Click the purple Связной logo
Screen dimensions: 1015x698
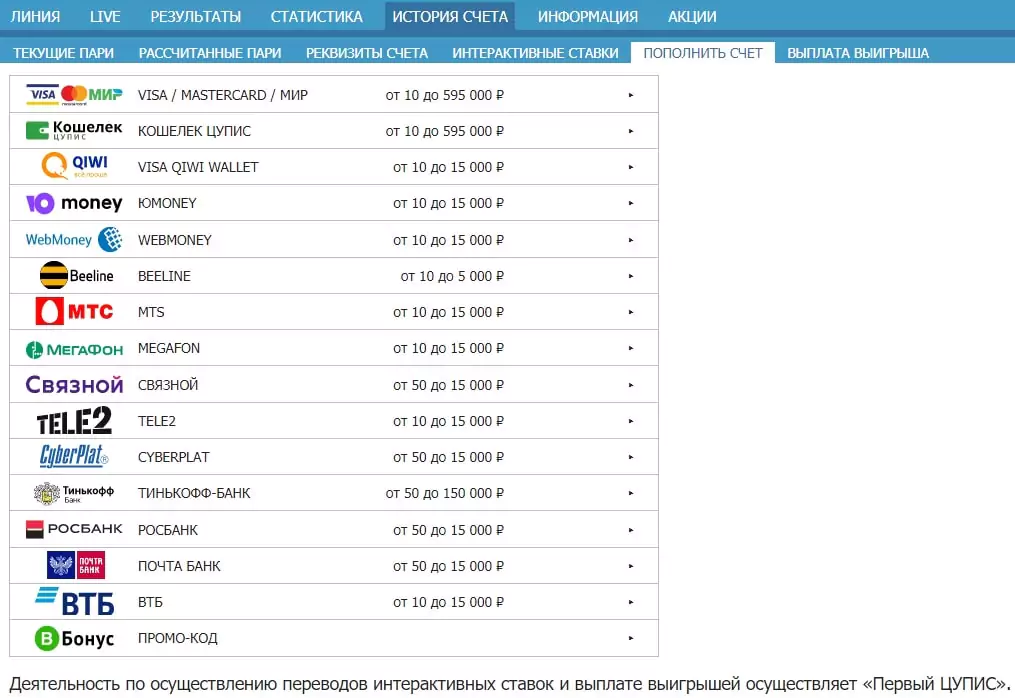74,385
